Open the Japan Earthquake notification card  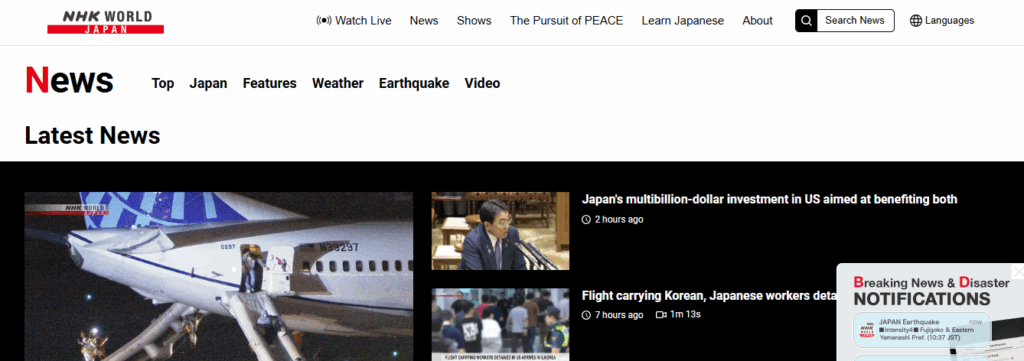pyautogui.click(x=922, y=330)
